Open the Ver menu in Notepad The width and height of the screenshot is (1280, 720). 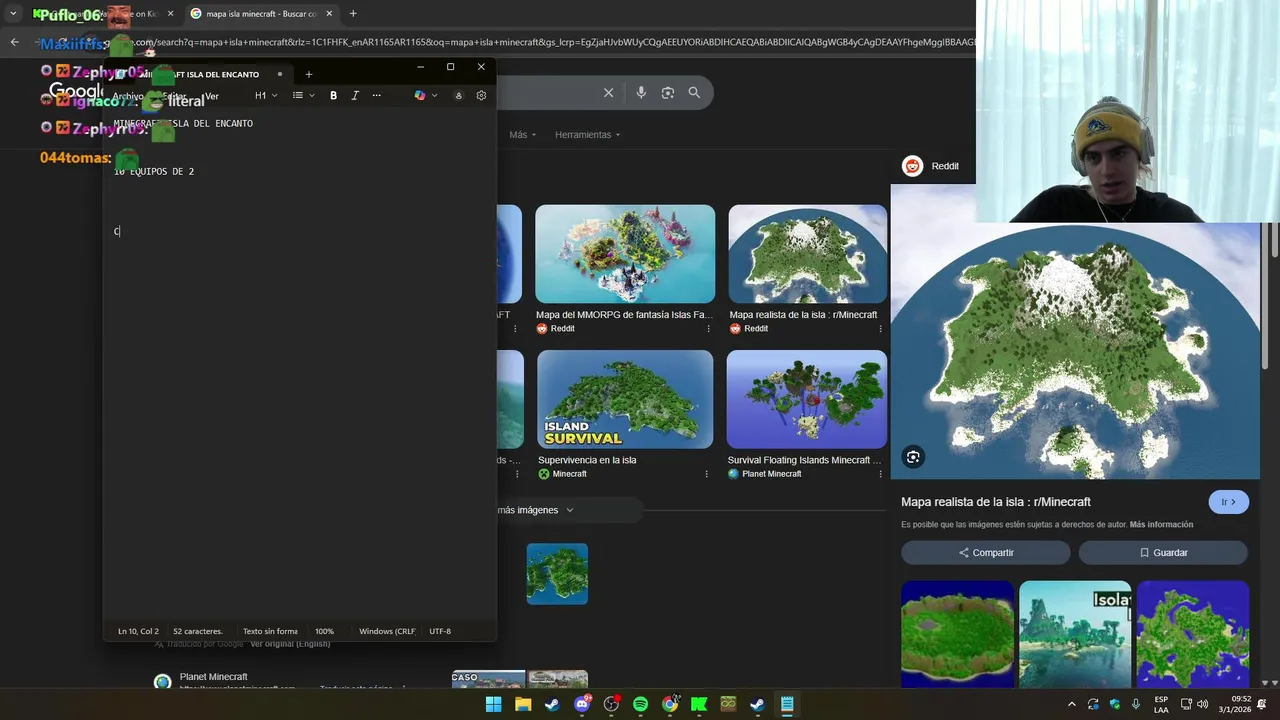(x=211, y=96)
